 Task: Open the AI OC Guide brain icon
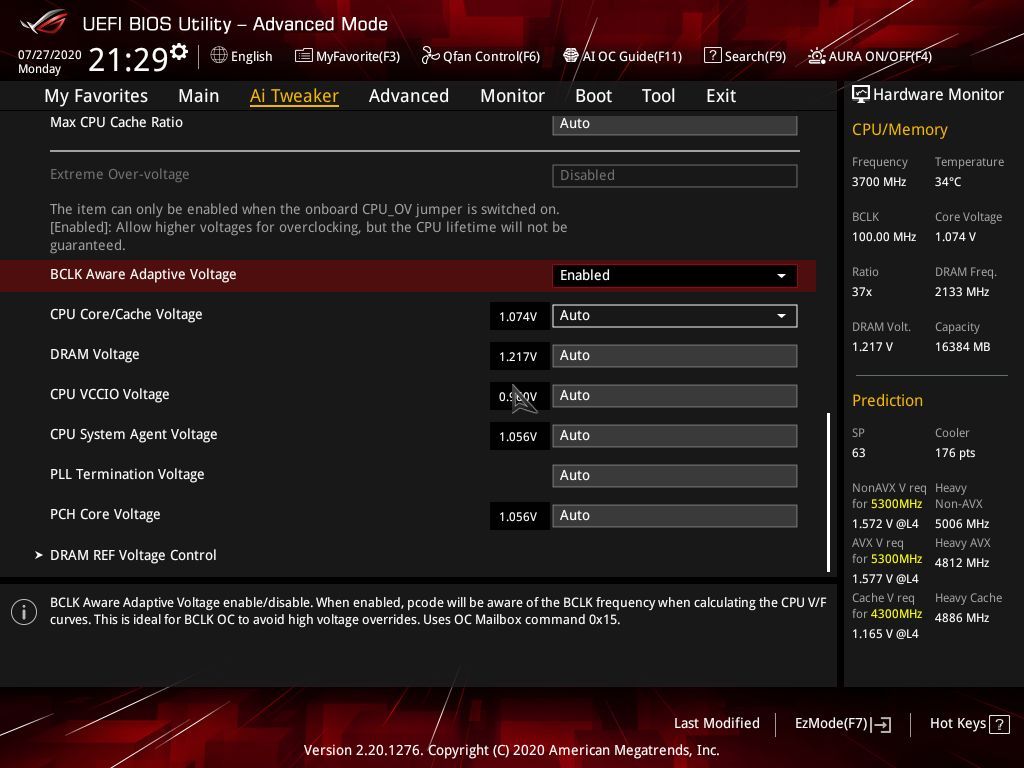click(571, 56)
